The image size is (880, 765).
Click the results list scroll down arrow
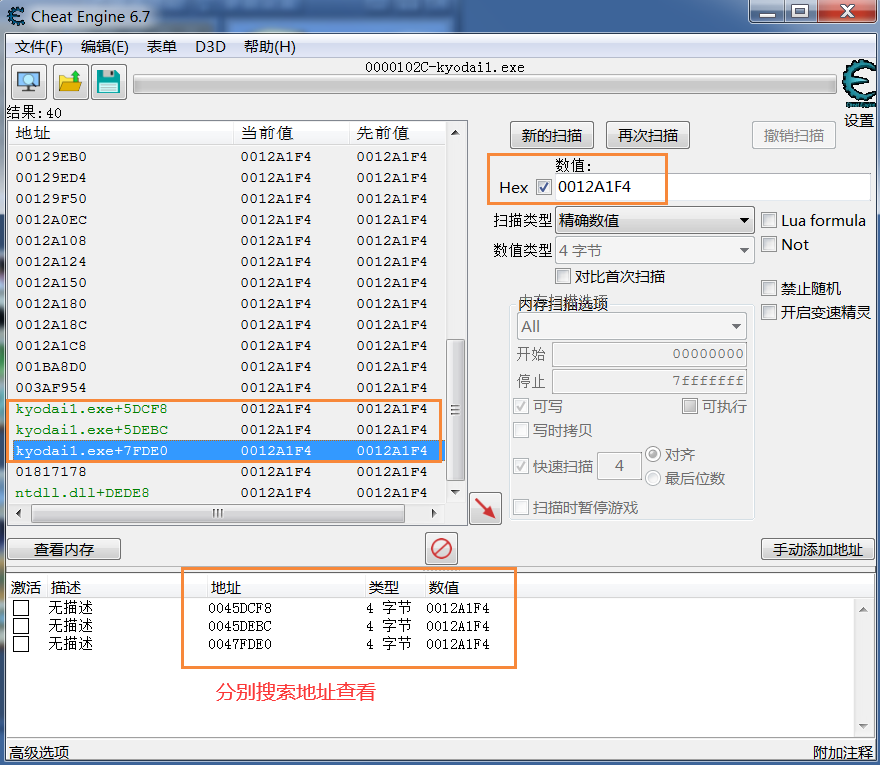[455, 492]
